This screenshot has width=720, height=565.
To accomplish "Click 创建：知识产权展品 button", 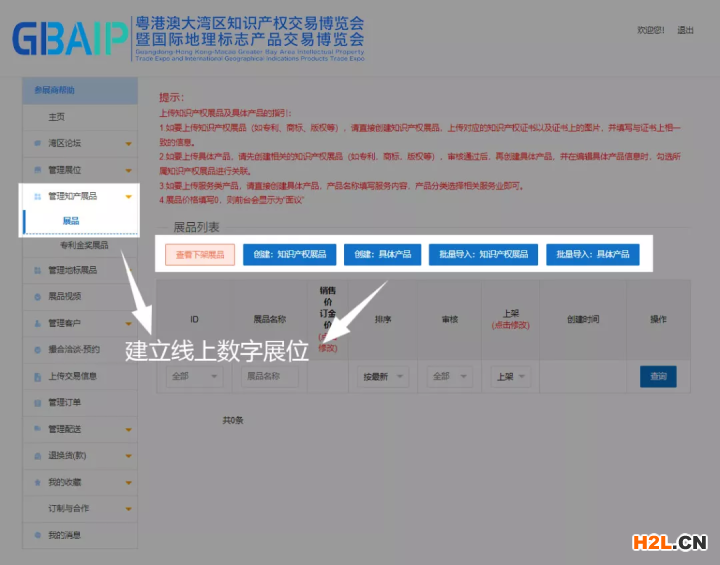I will [290, 254].
